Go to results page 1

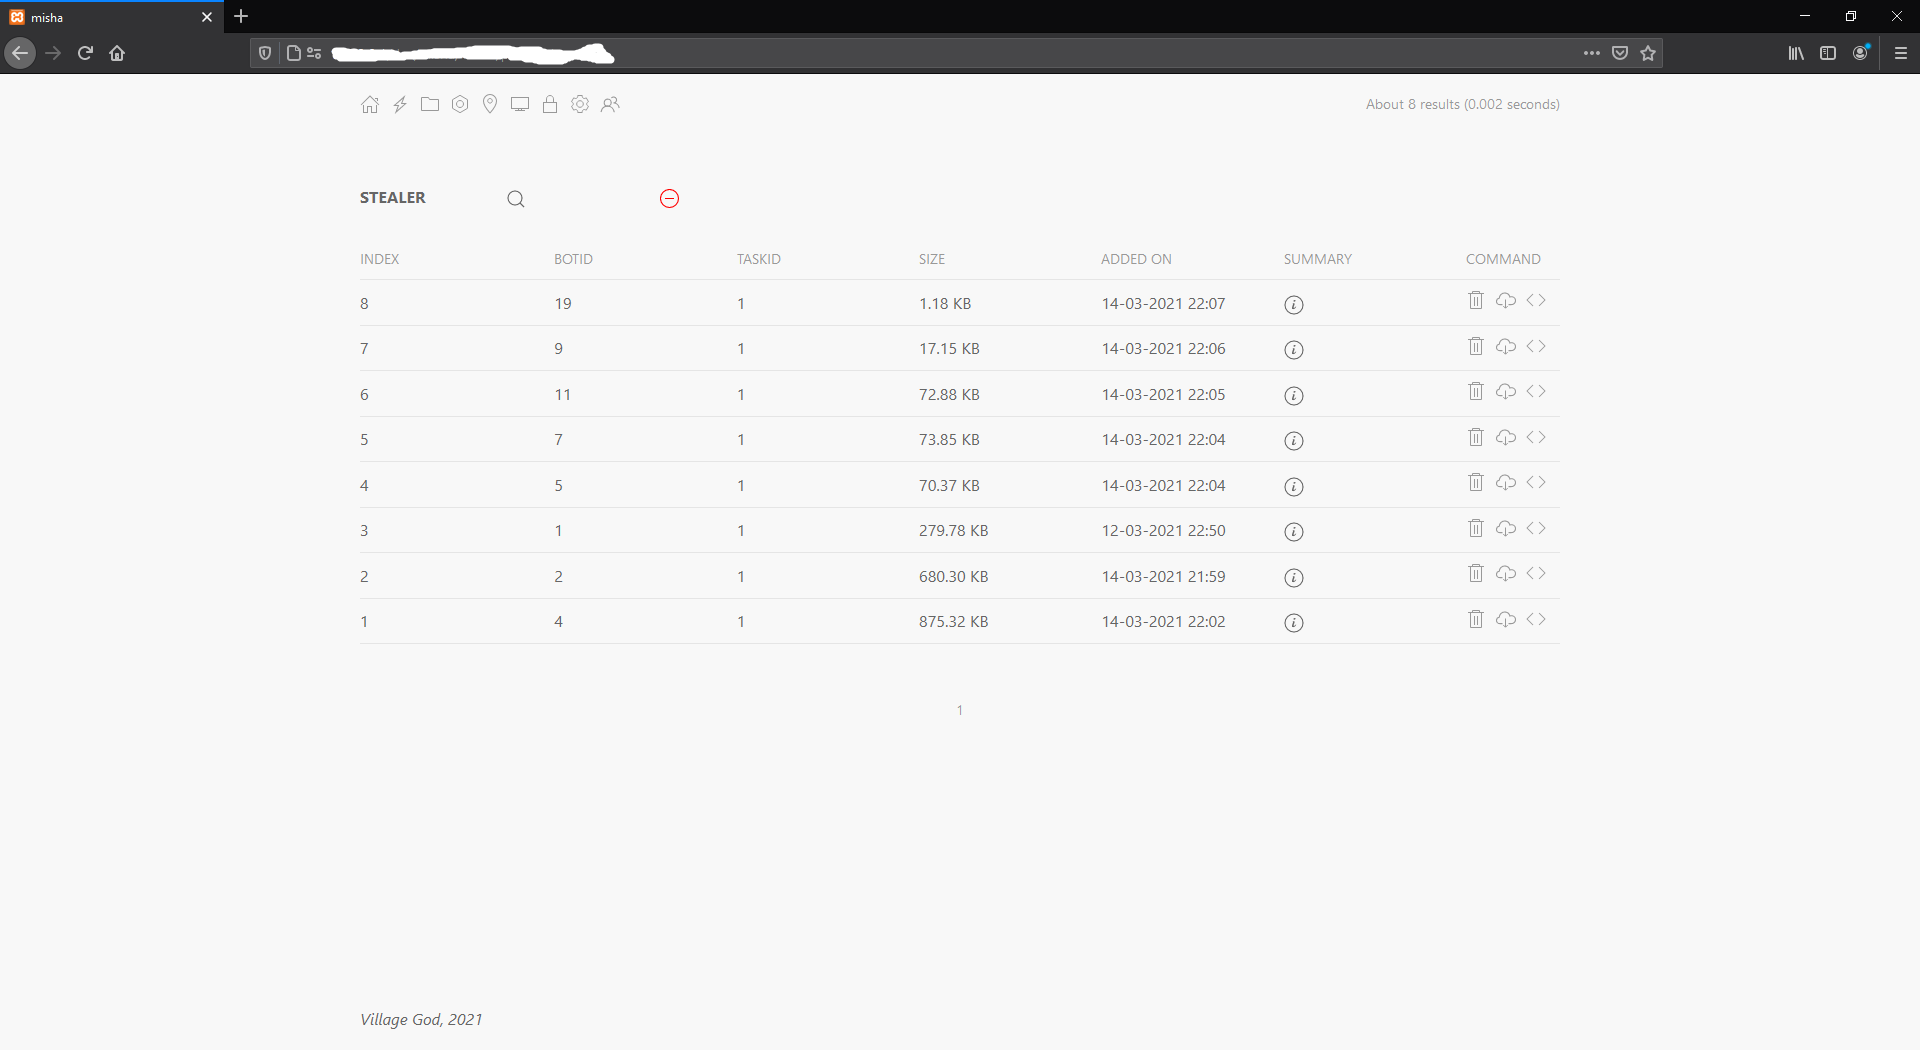coord(960,710)
